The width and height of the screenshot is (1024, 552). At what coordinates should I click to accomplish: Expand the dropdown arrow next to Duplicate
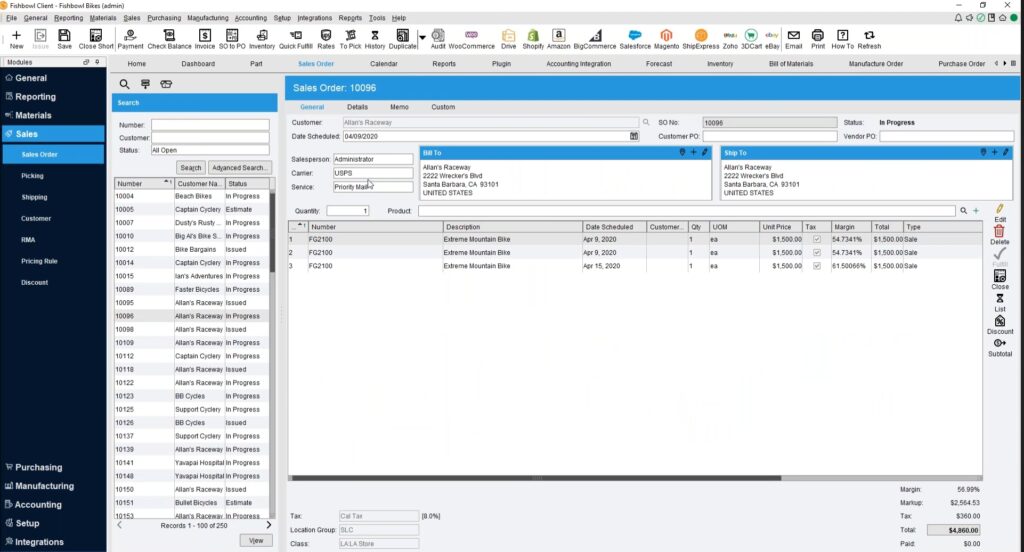click(422, 38)
